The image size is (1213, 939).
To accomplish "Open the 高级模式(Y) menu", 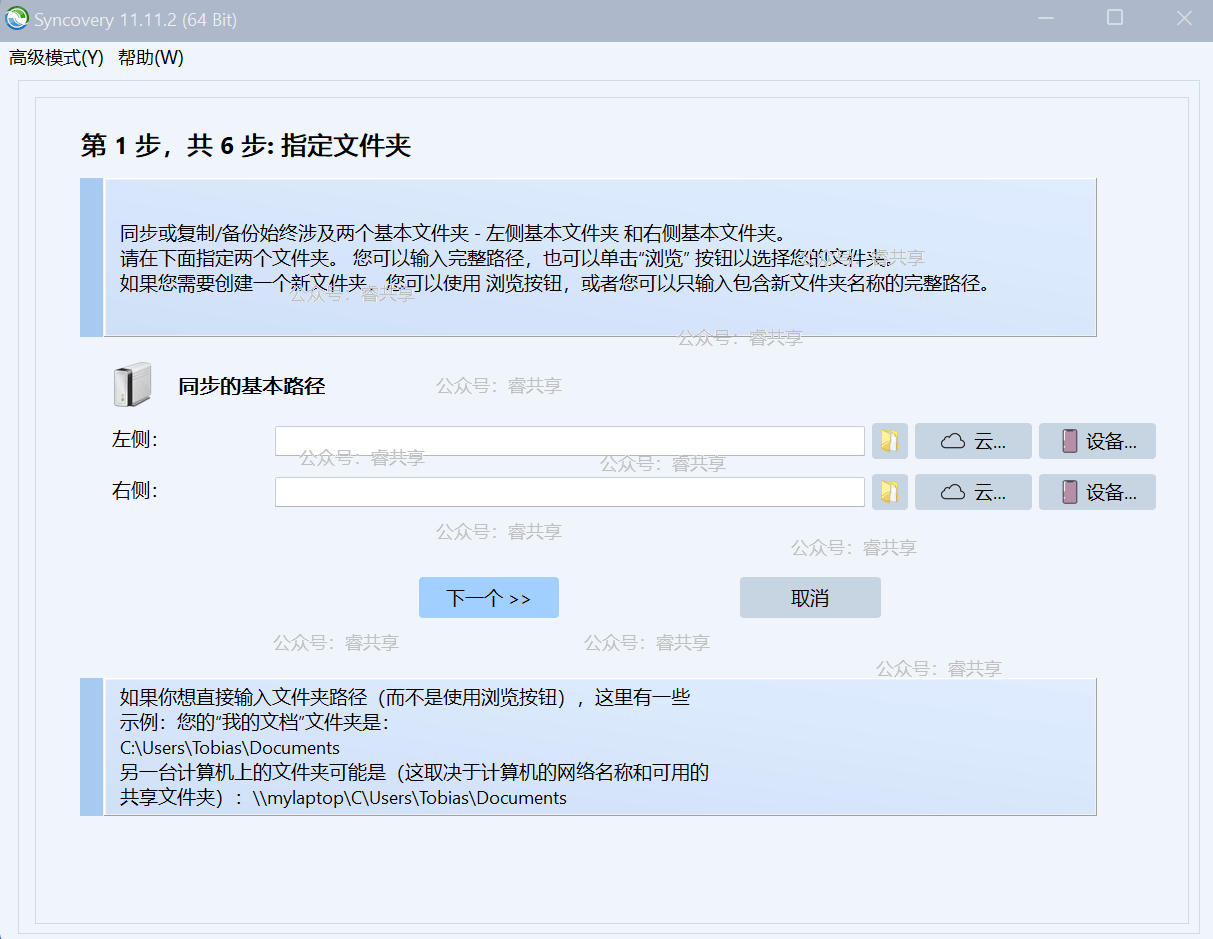I will point(56,58).
